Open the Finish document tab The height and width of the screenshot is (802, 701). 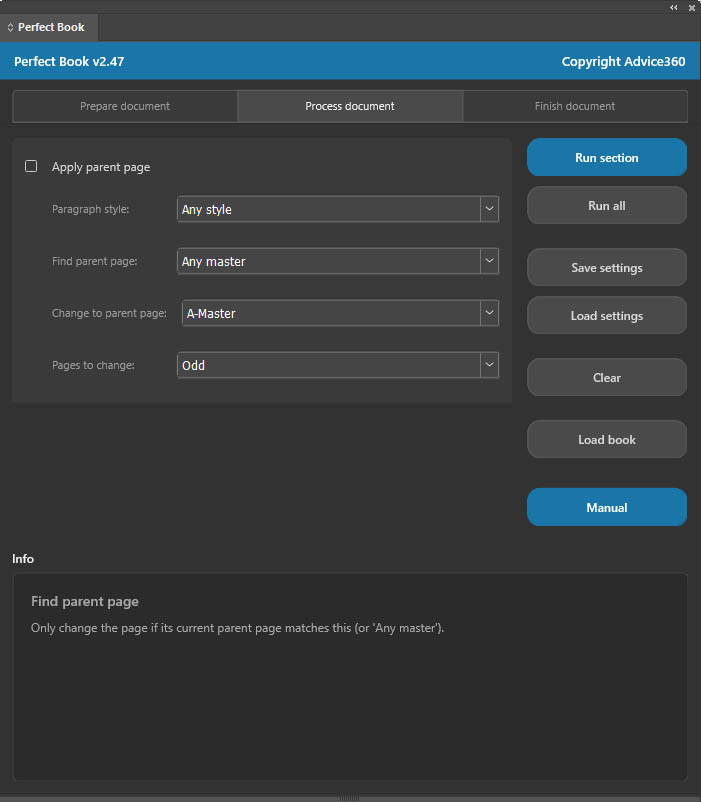[575, 106]
